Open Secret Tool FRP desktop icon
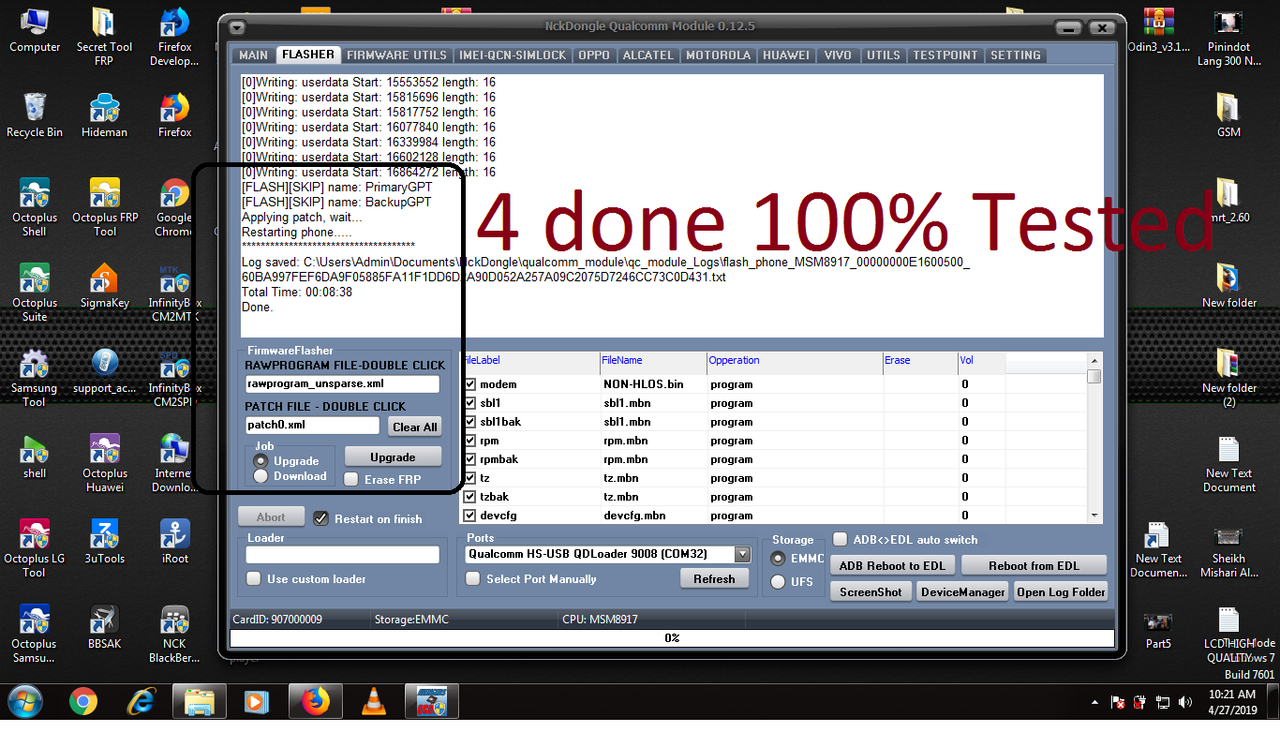The height and width of the screenshot is (750, 1280). [x=104, y=37]
